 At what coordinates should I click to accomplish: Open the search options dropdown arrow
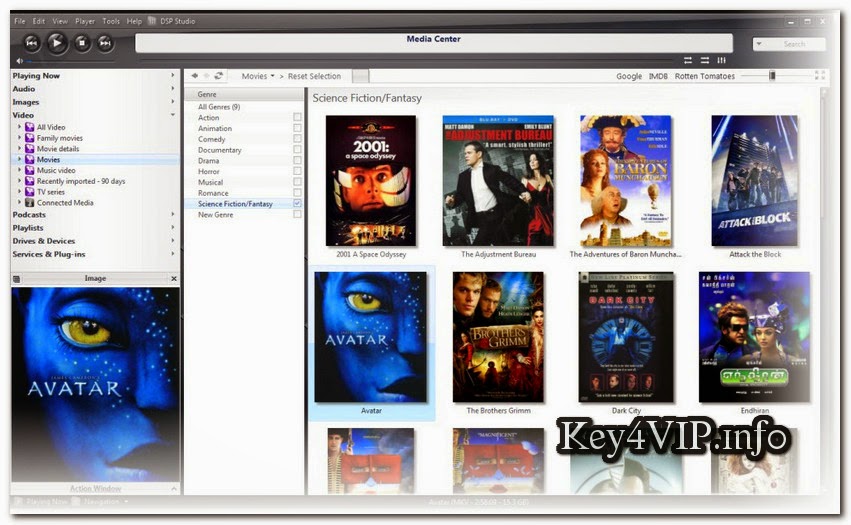(759, 44)
